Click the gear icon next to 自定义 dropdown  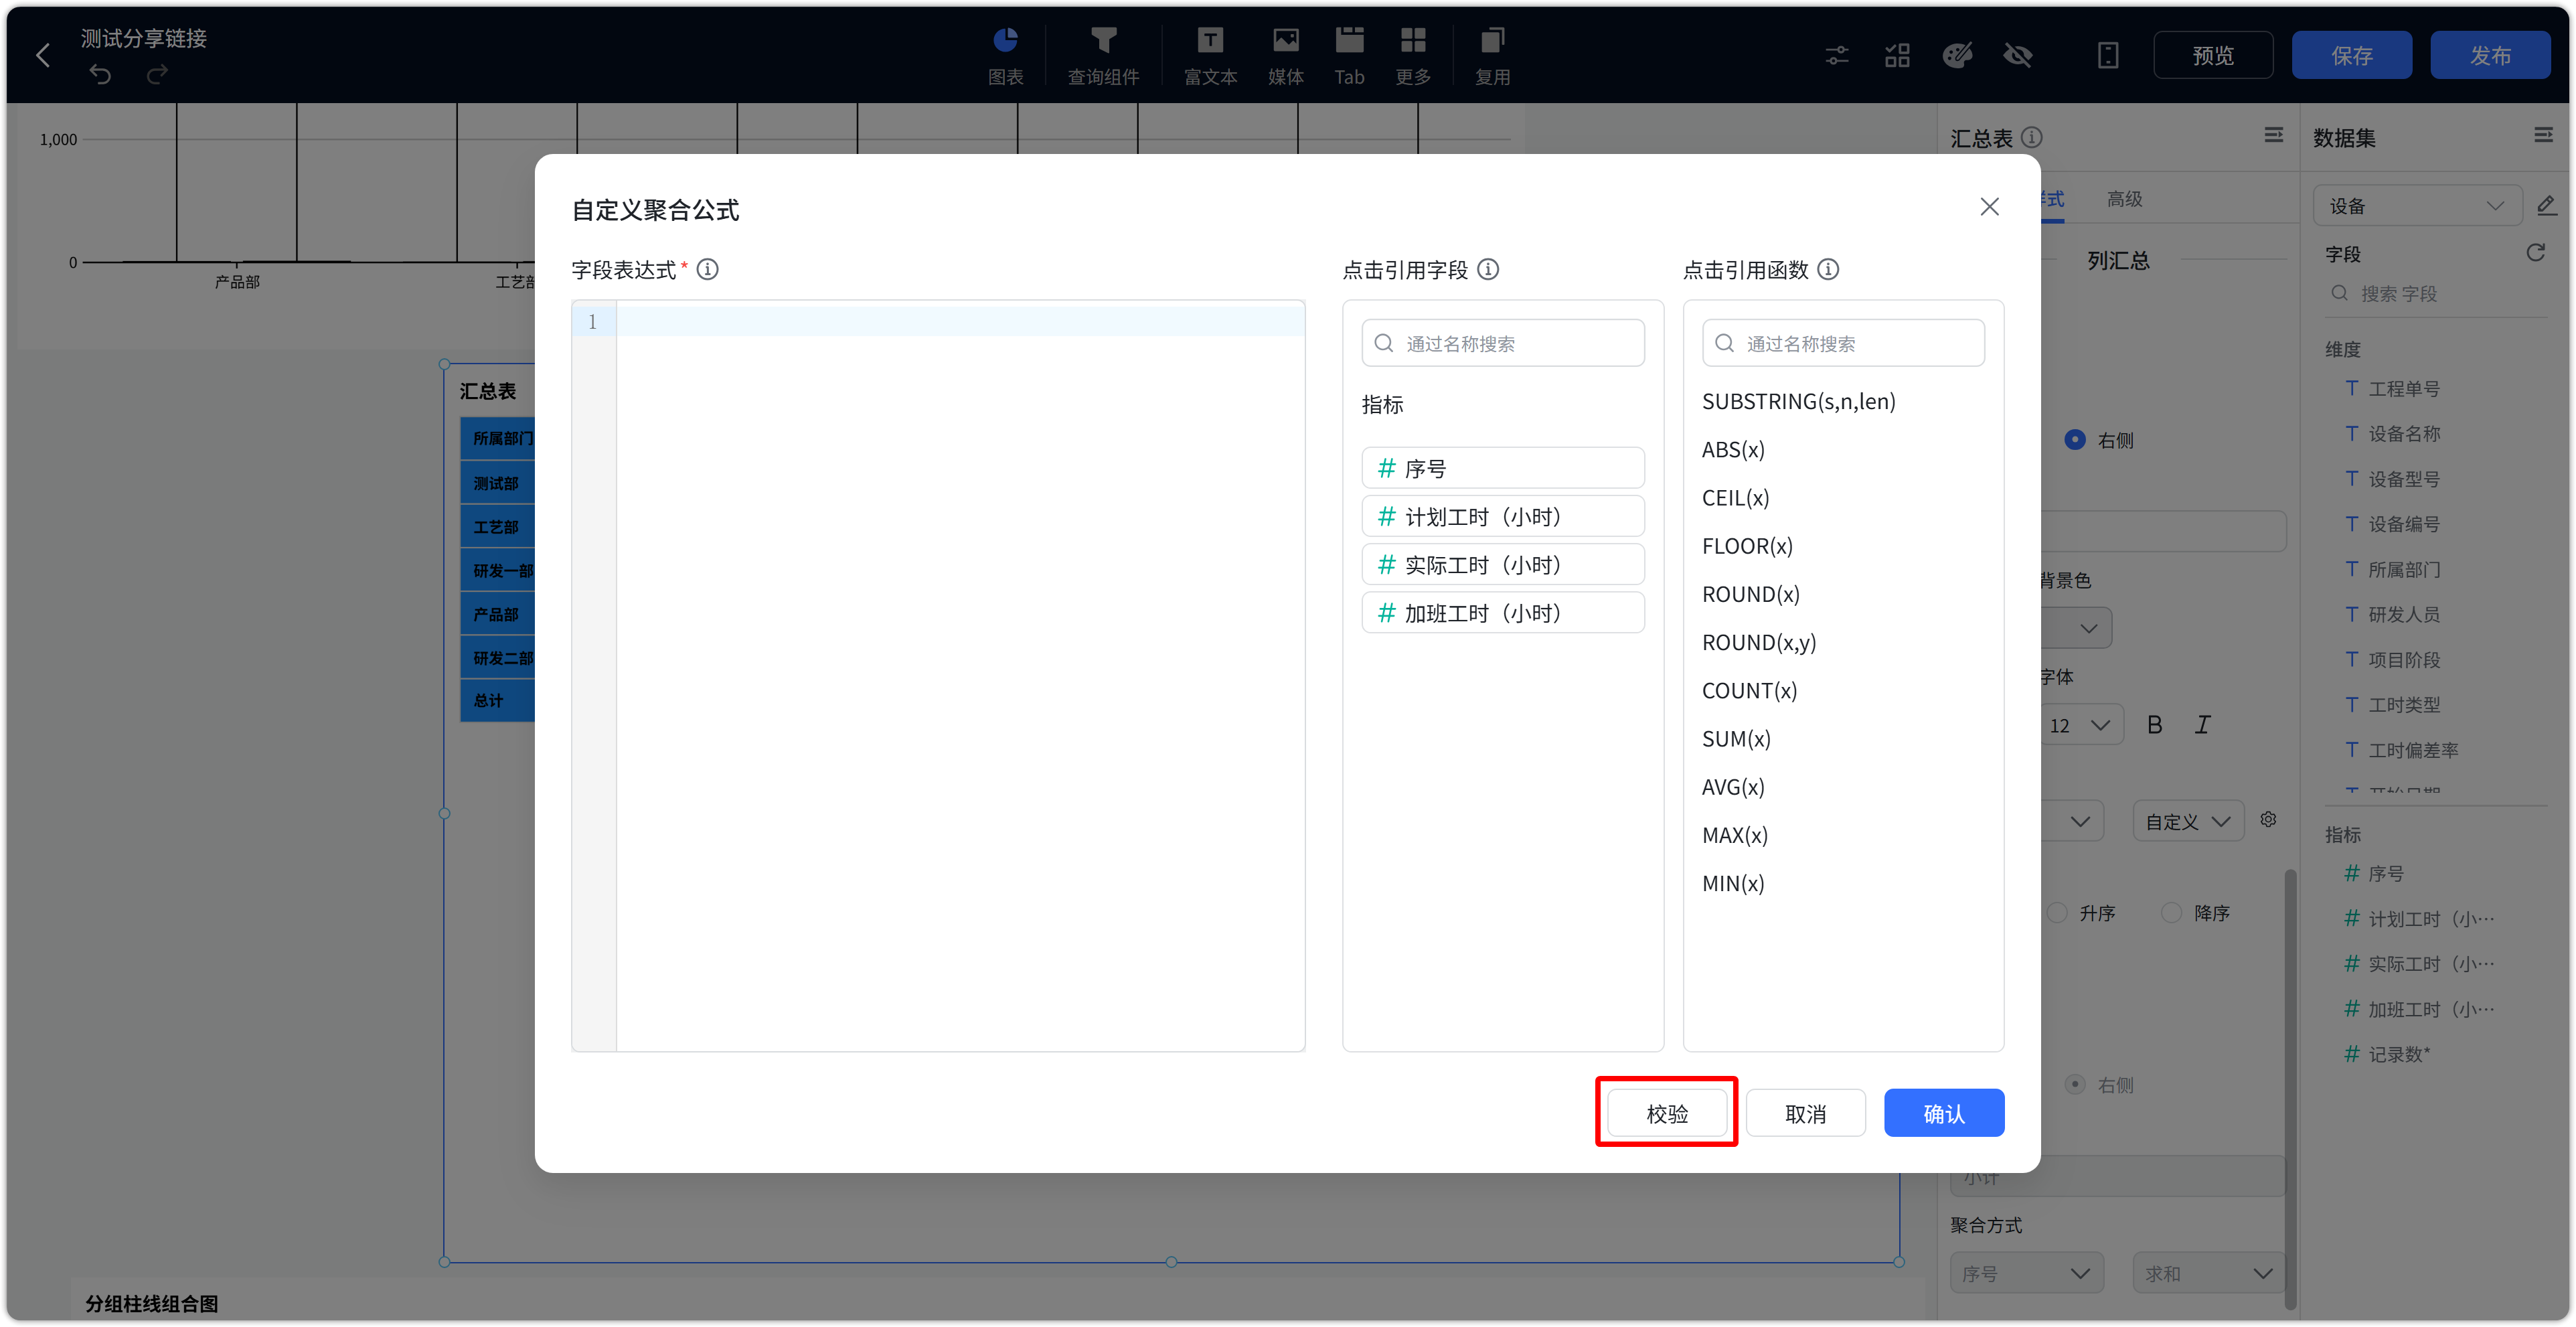(x=2268, y=819)
